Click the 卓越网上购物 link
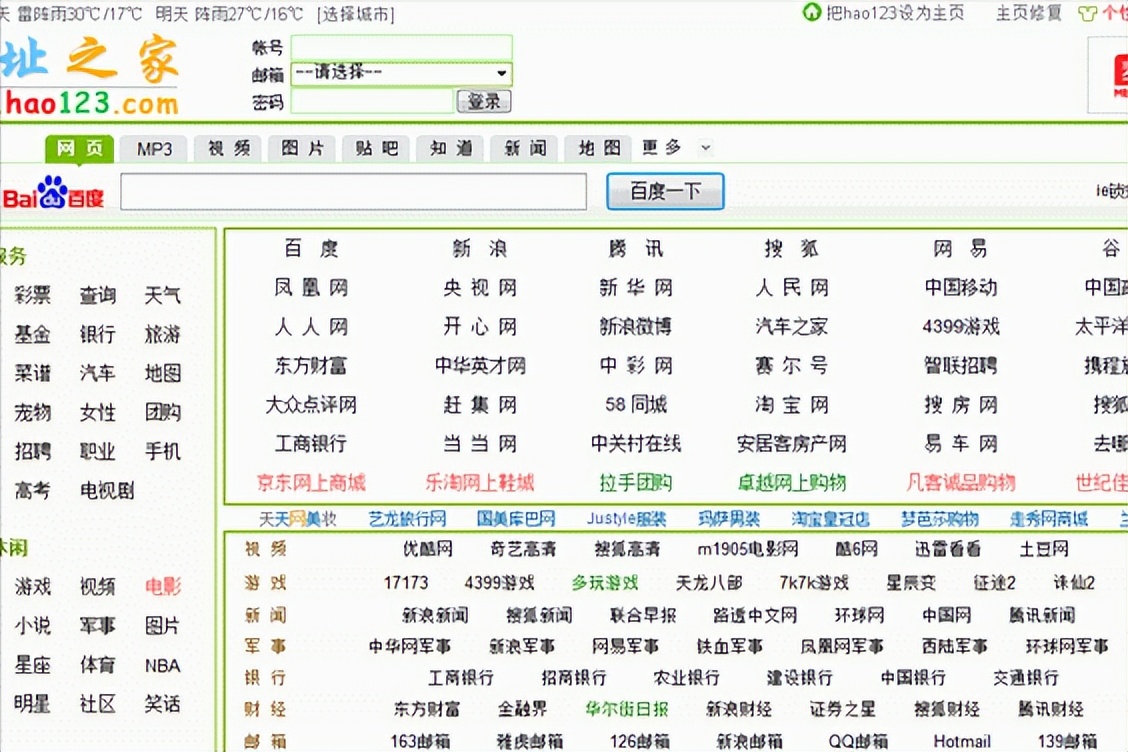Viewport: 1128px width, 752px height. coord(791,482)
